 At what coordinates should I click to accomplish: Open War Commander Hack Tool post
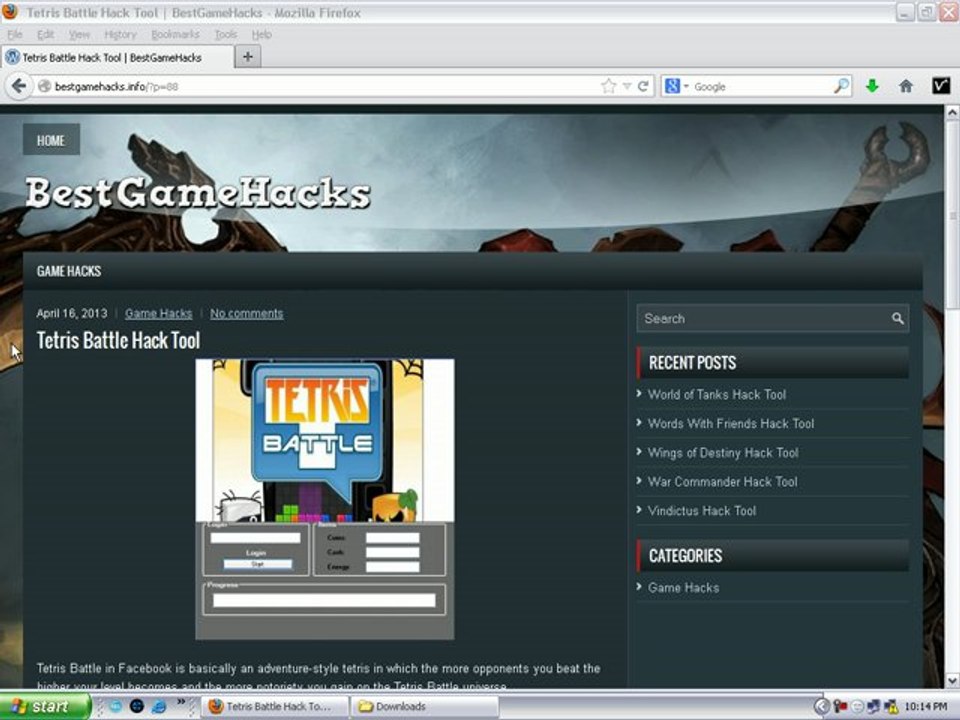(x=722, y=481)
